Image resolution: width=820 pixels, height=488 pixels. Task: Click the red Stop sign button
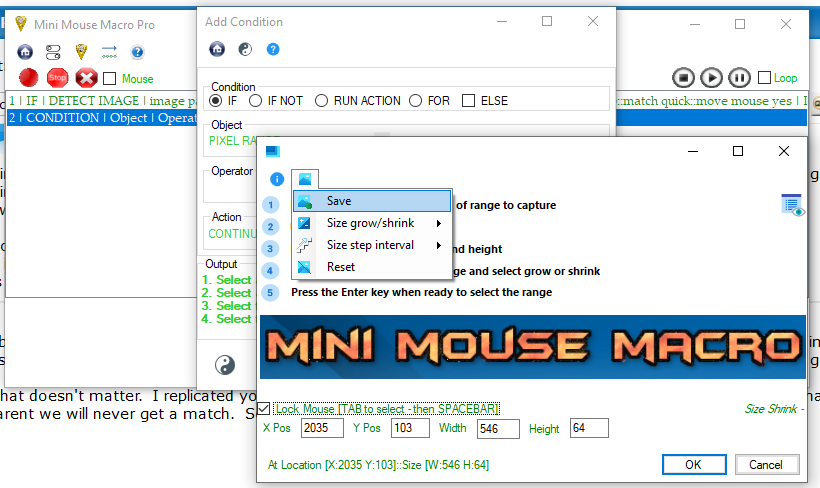coord(58,78)
